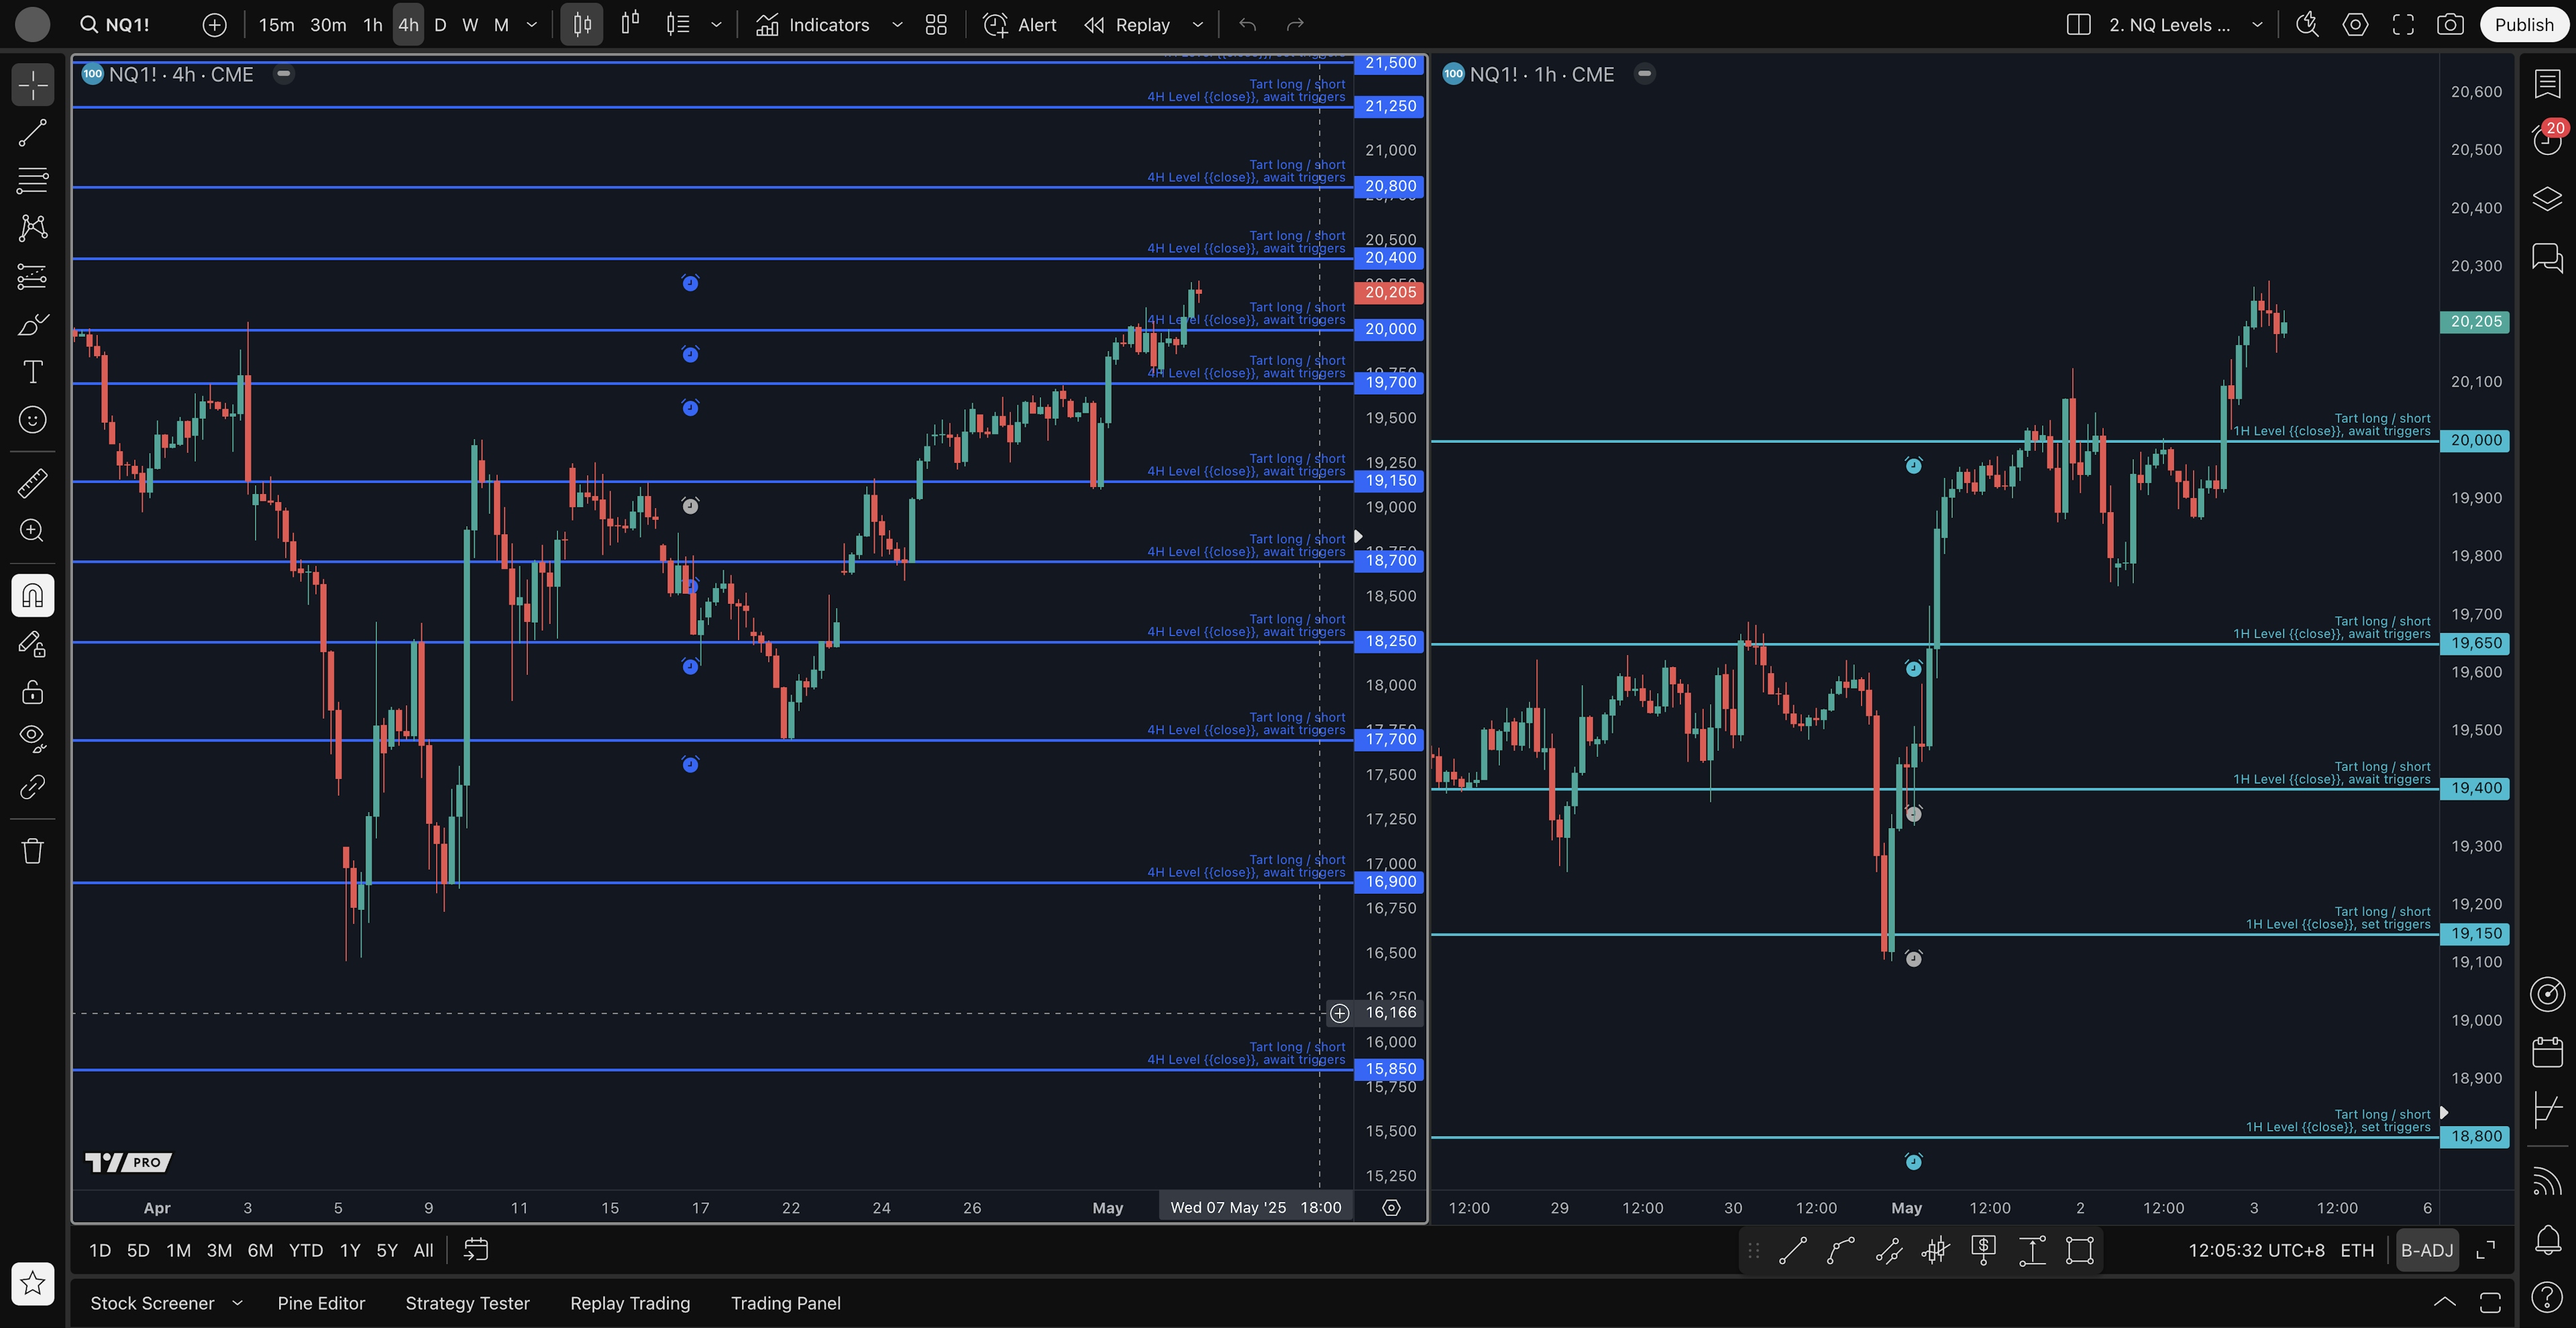
Task: Click the Publish button
Action: [2523, 25]
